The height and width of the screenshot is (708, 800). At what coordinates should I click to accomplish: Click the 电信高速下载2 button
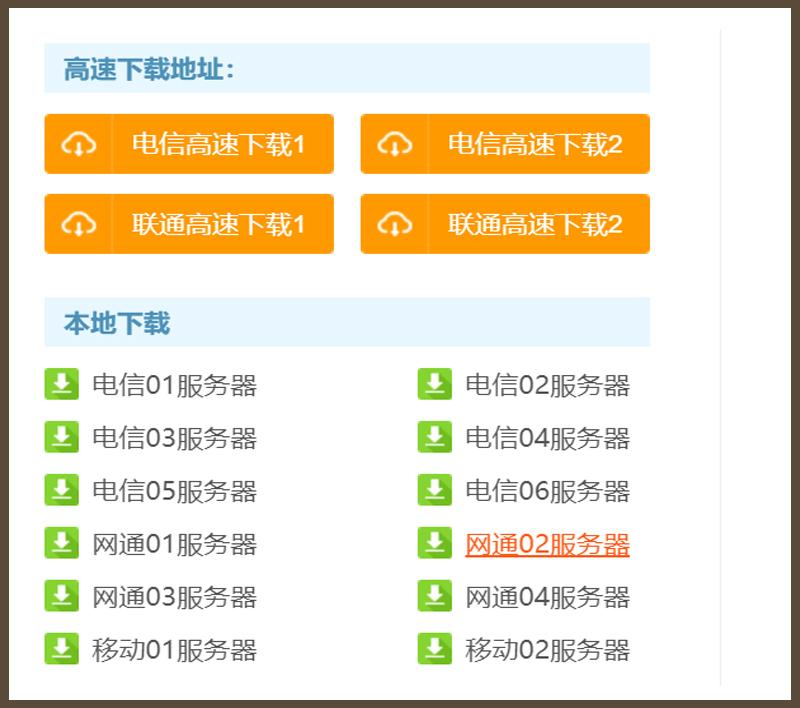[x=505, y=144]
